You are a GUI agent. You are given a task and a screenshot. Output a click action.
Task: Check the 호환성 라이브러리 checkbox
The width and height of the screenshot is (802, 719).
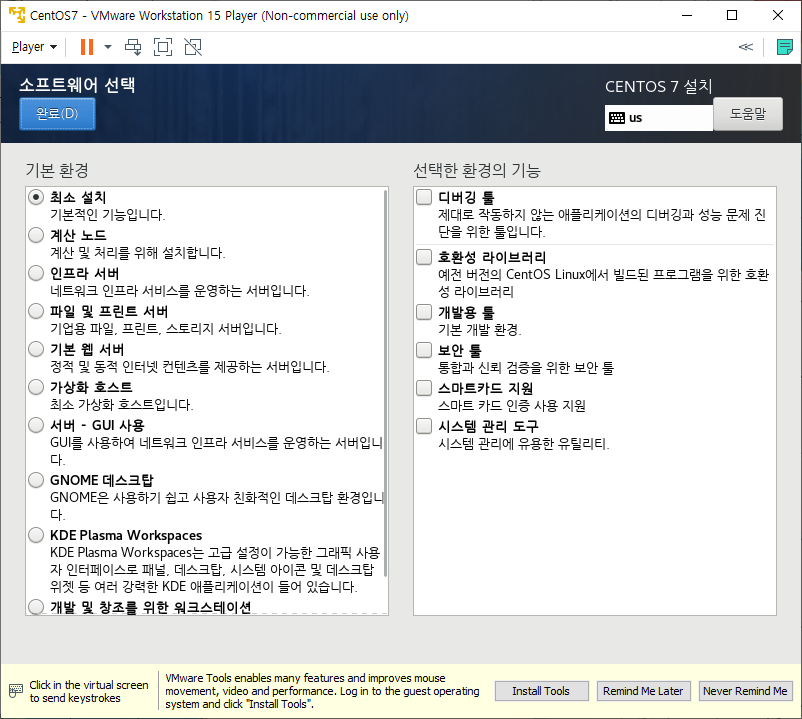[424, 257]
